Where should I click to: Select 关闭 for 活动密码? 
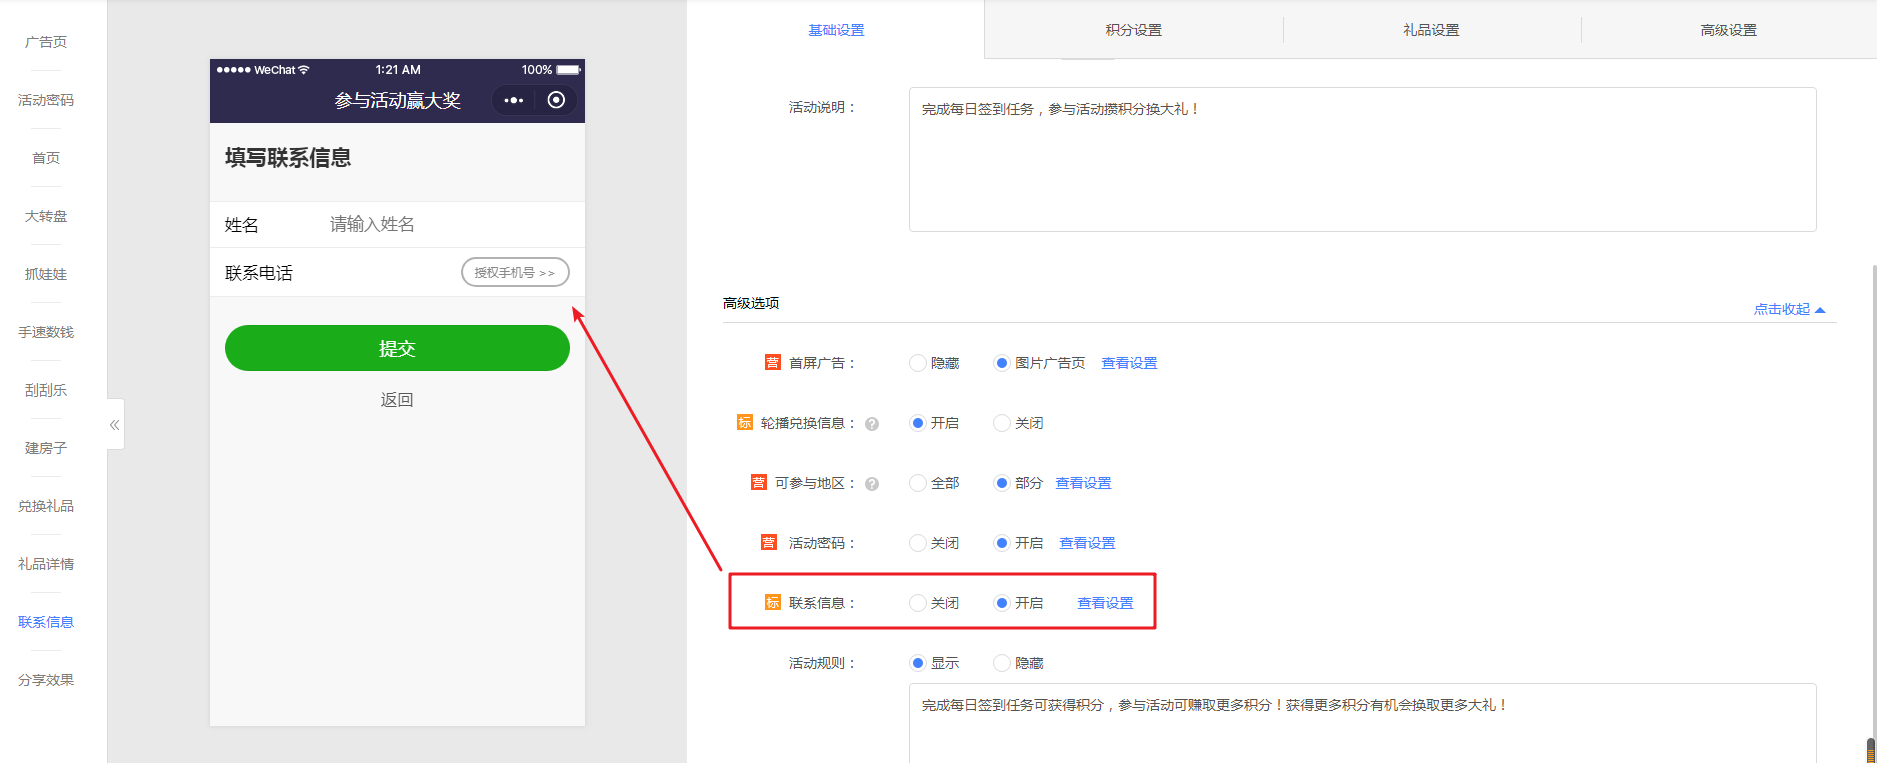click(917, 543)
